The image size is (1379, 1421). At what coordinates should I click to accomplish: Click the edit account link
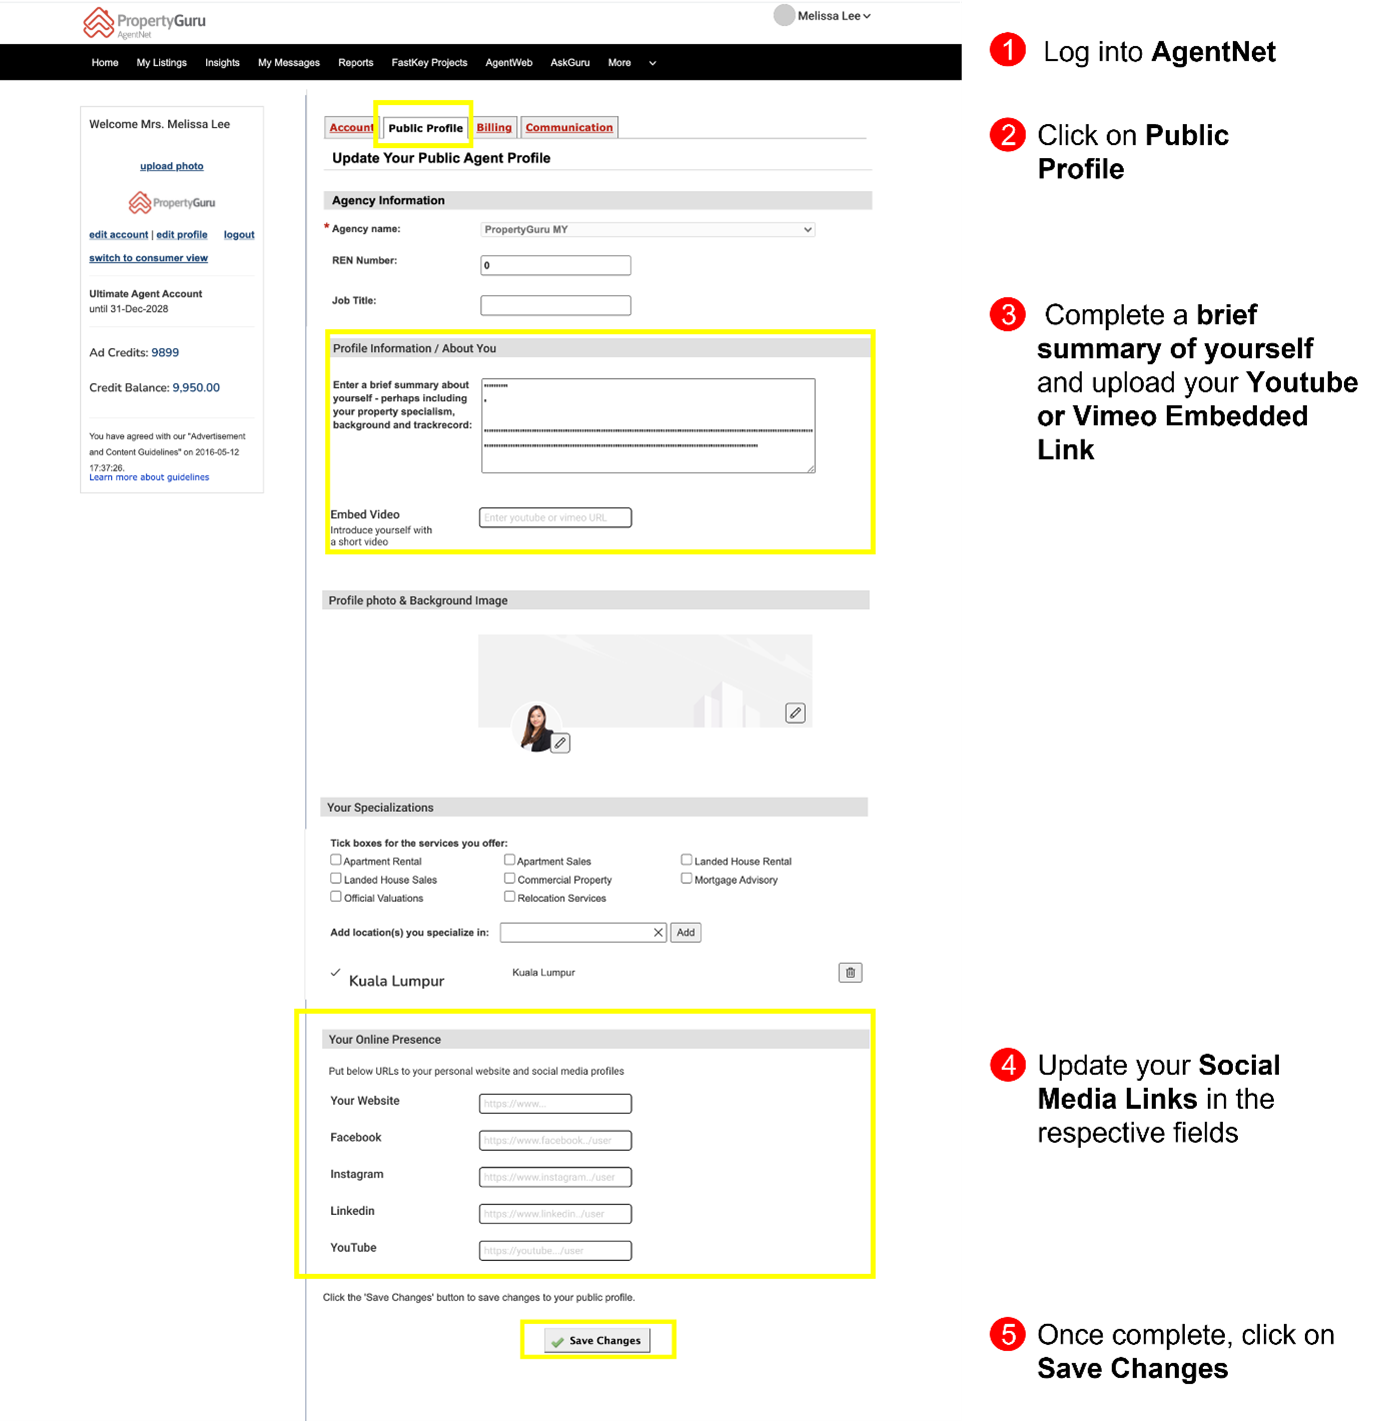[x=118, y=235]
